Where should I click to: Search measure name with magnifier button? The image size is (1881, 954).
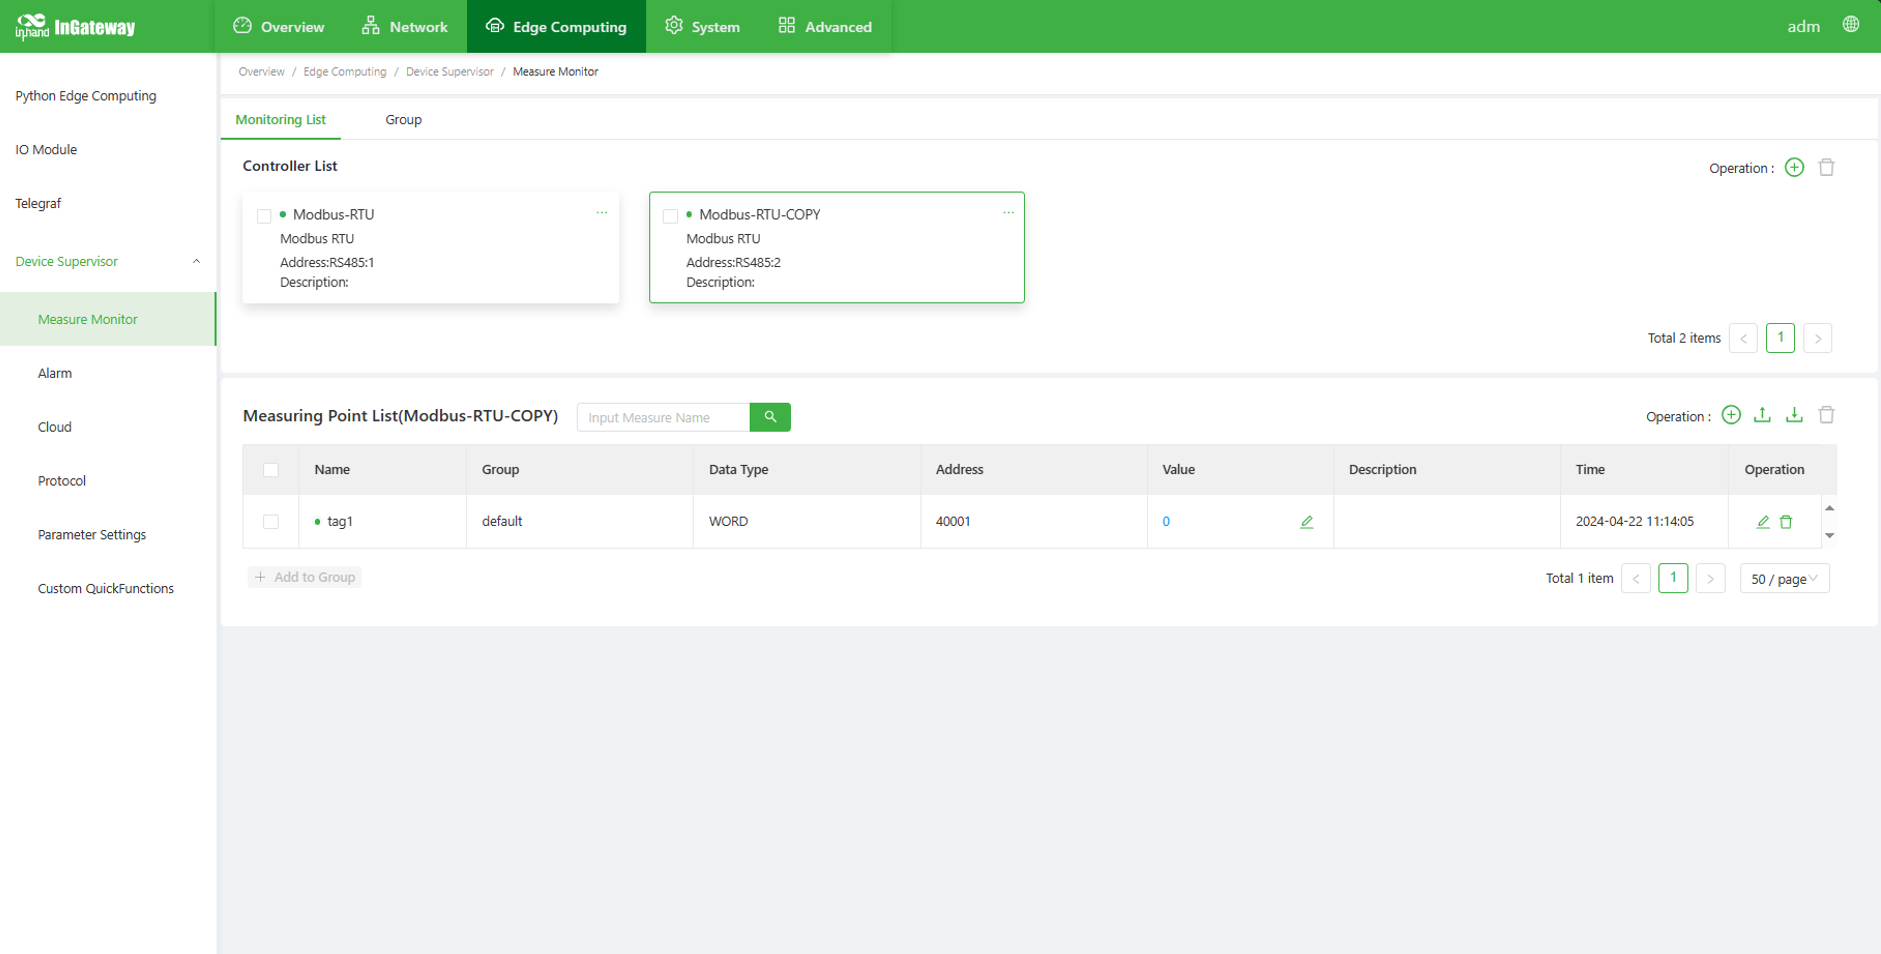point(770,417)
